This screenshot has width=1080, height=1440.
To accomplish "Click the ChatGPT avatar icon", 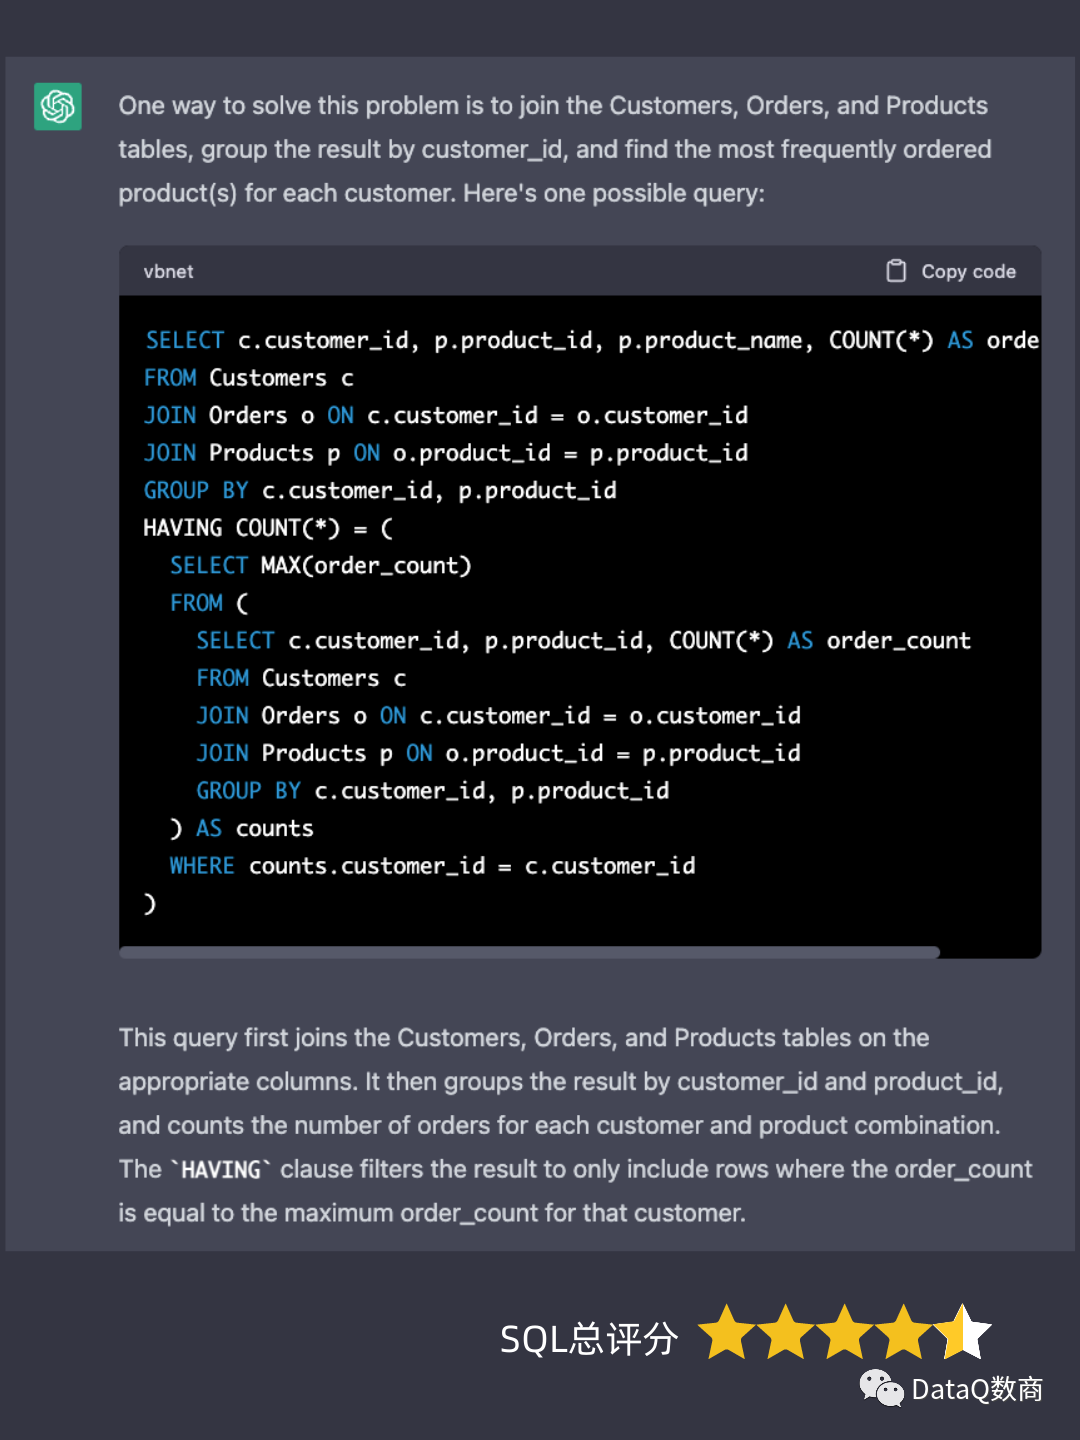I will pos(58,106).
